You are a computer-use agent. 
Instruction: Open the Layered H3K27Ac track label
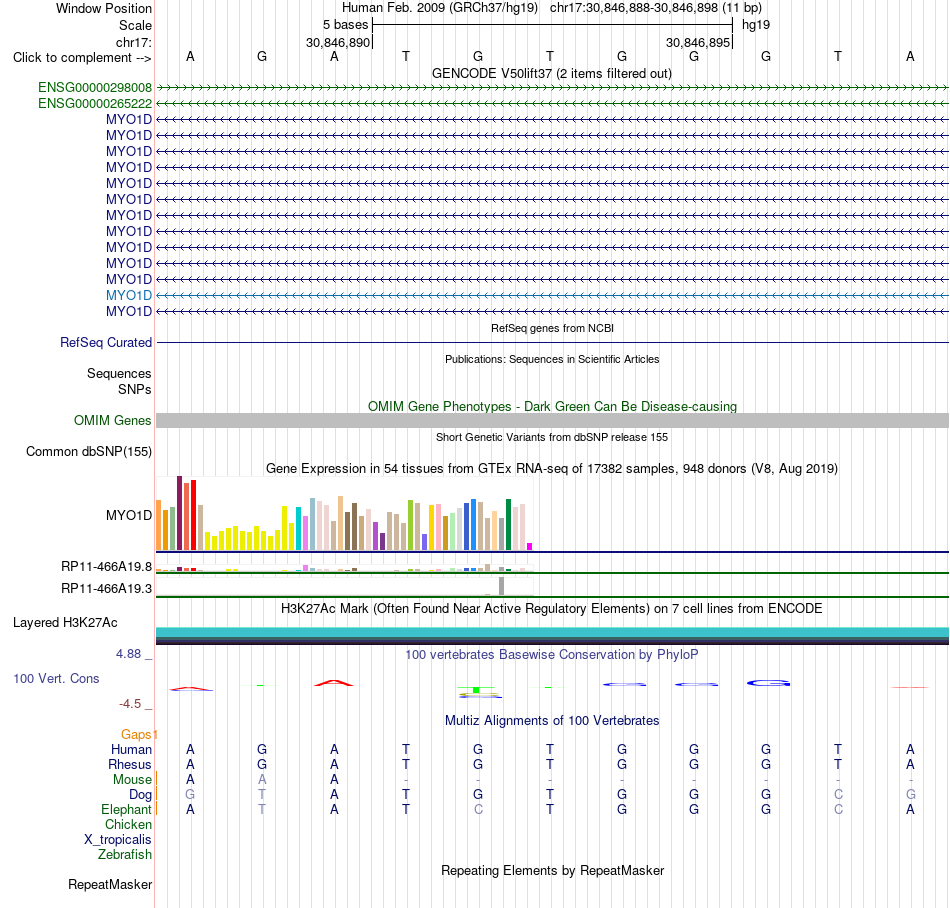pyautogui.click(x=65, y=623)
